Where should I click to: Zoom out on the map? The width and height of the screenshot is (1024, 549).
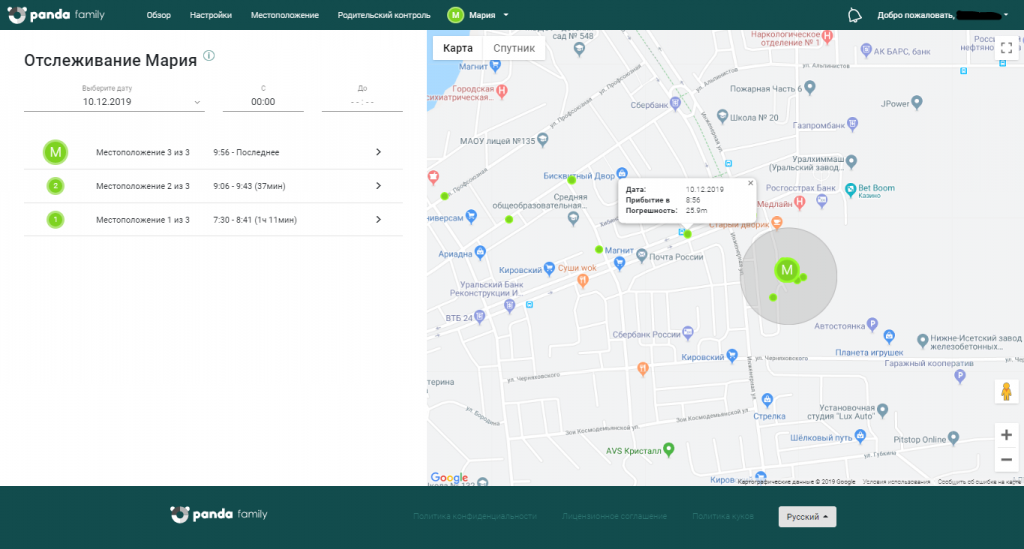(1006, 460)
